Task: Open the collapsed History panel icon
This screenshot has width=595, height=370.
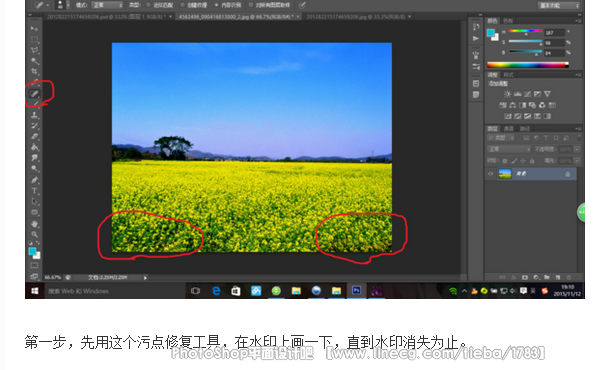Action: (x=476, y=27)
